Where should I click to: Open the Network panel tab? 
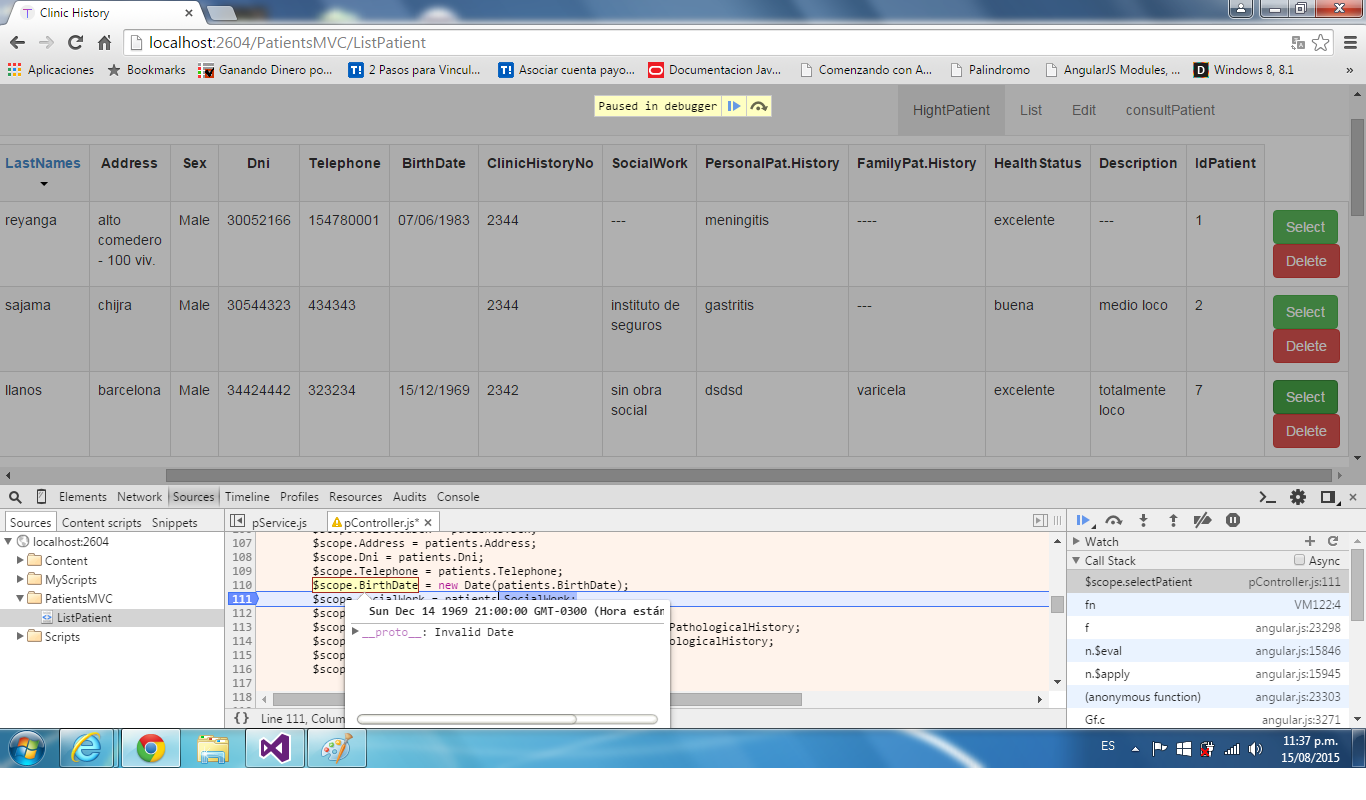139,497
